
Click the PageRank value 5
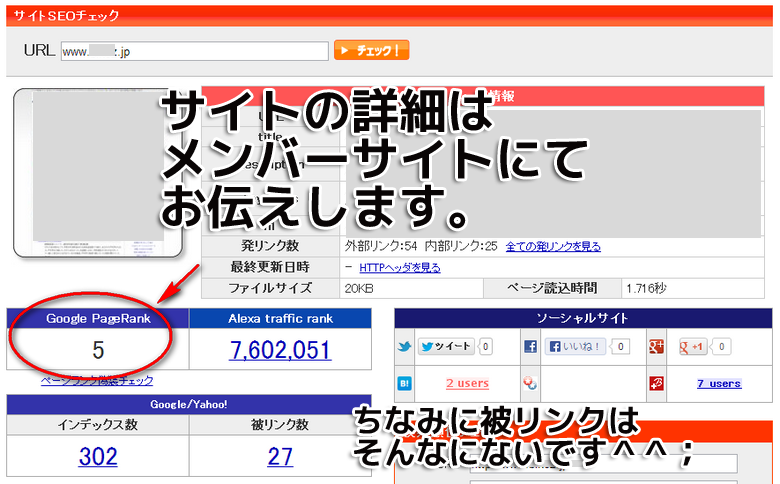pos(98,350)
